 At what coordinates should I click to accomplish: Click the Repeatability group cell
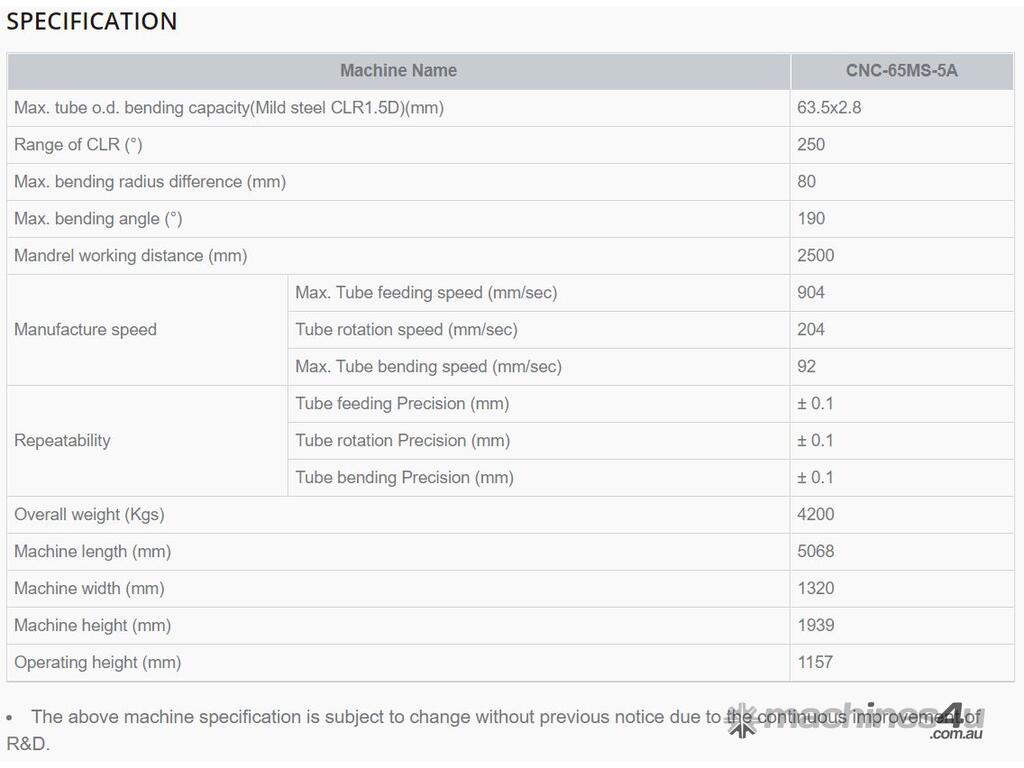pyautogui.click(x=62, y=440)
